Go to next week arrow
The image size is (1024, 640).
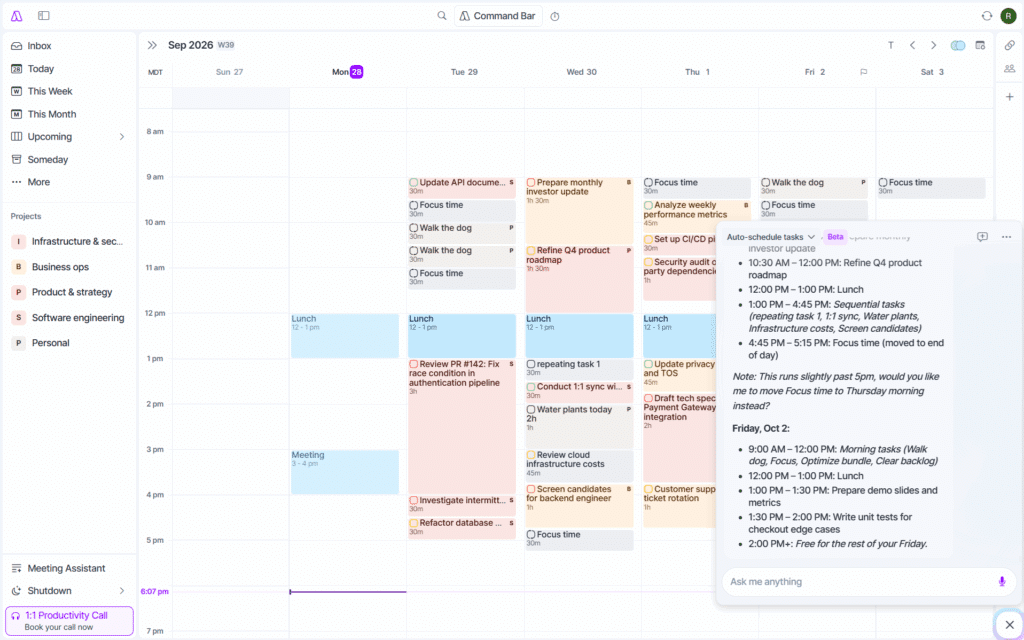pyautogui.click(x=934, y=45)
